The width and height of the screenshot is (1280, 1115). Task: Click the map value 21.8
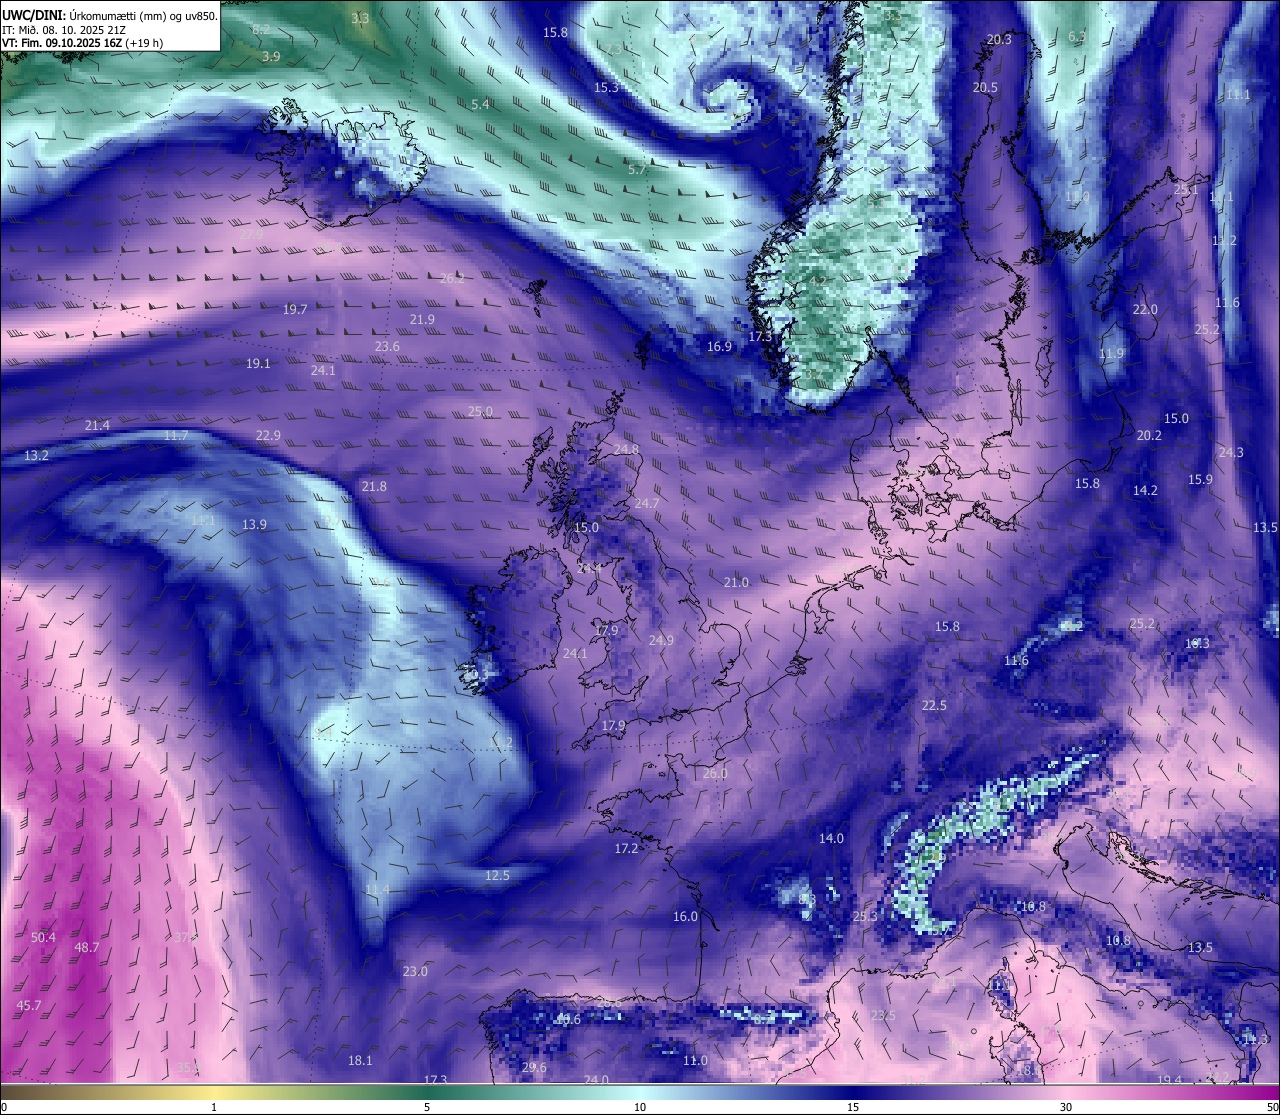point(374,487)
